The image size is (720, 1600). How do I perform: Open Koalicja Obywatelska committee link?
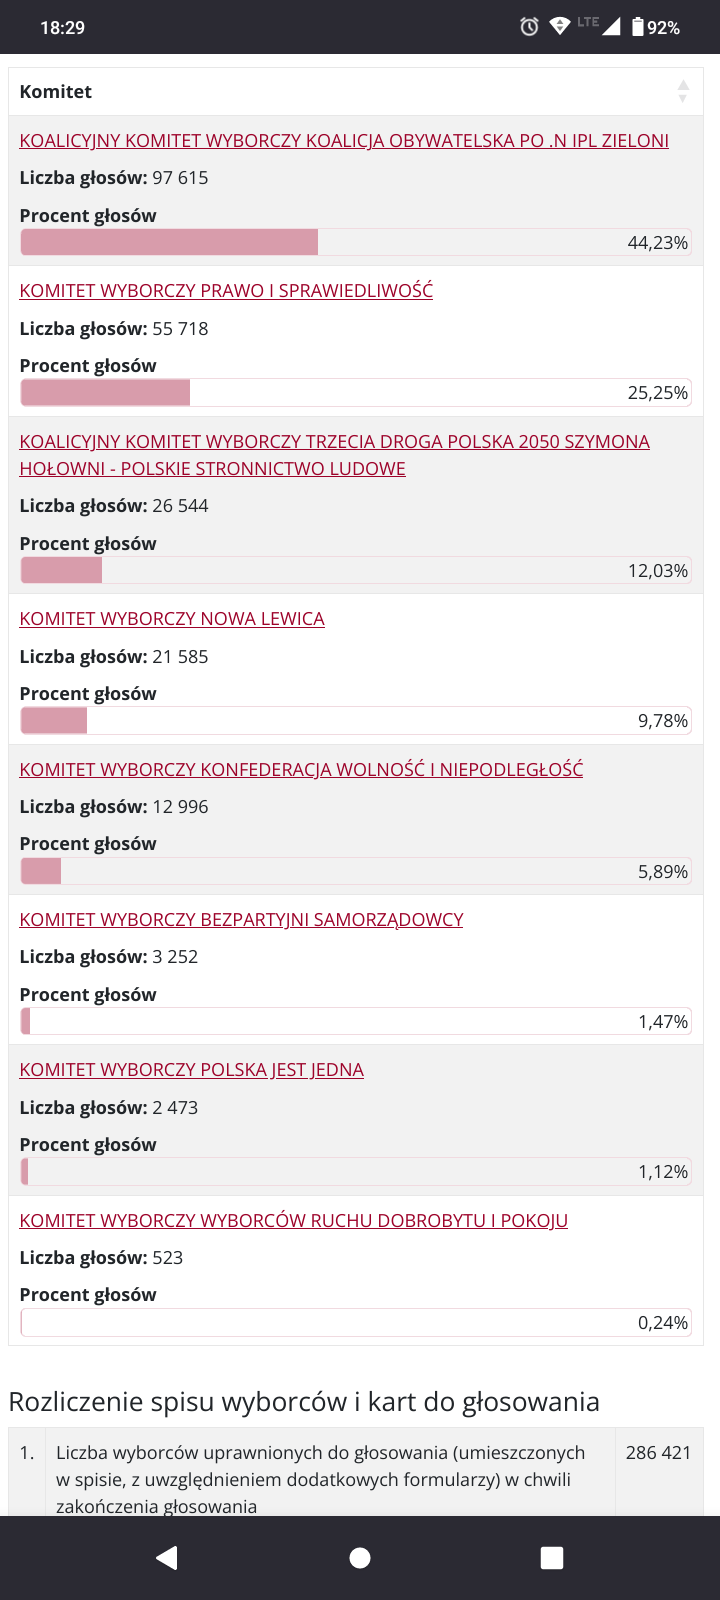point(344,141)
